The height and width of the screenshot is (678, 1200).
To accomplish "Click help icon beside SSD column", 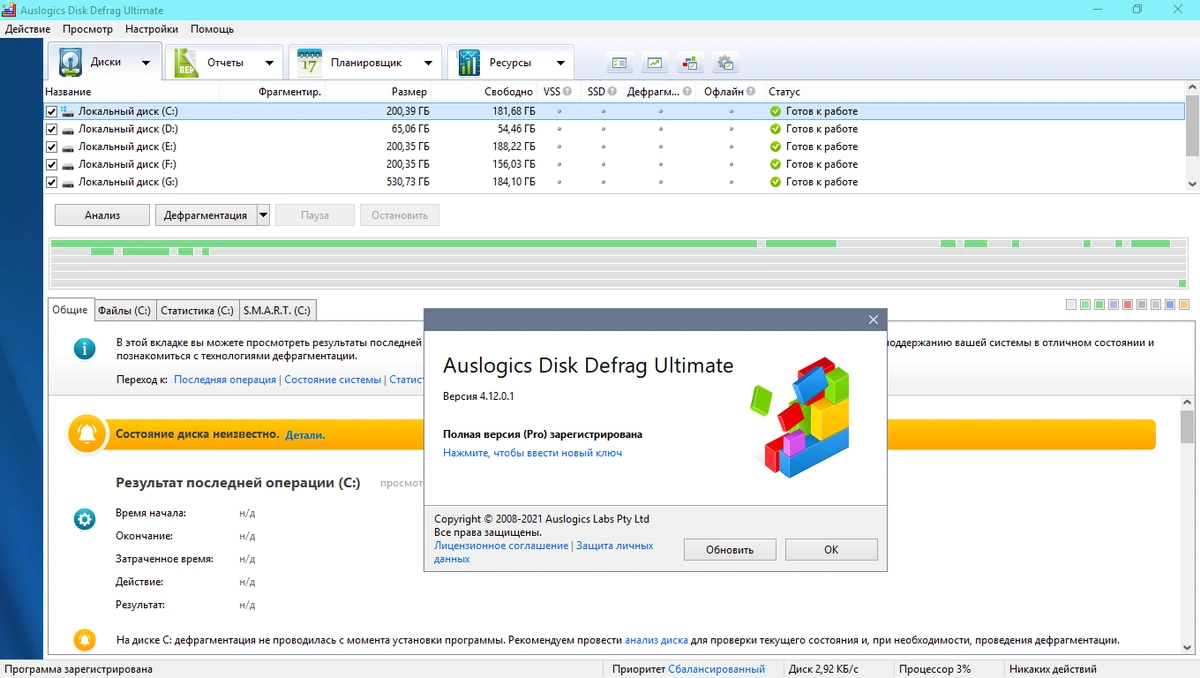I will (x=612, y=92).
